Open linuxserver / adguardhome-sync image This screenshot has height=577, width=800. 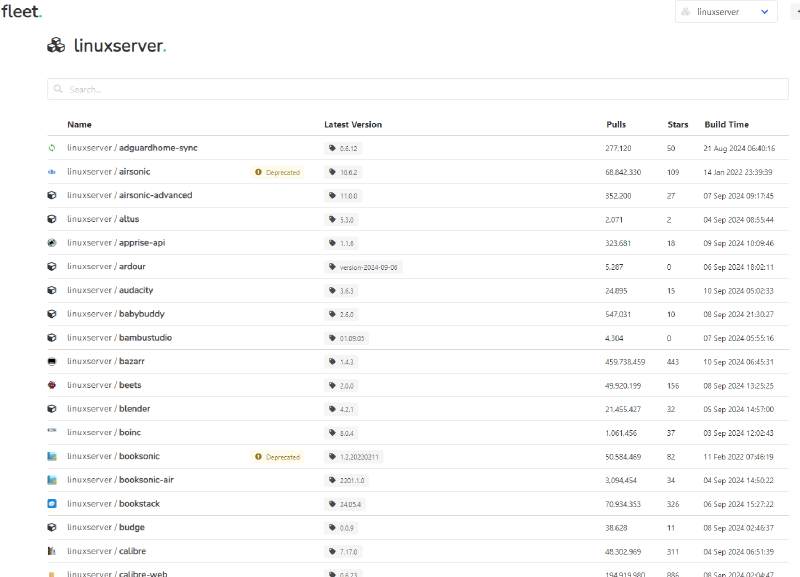click(132, 148)
